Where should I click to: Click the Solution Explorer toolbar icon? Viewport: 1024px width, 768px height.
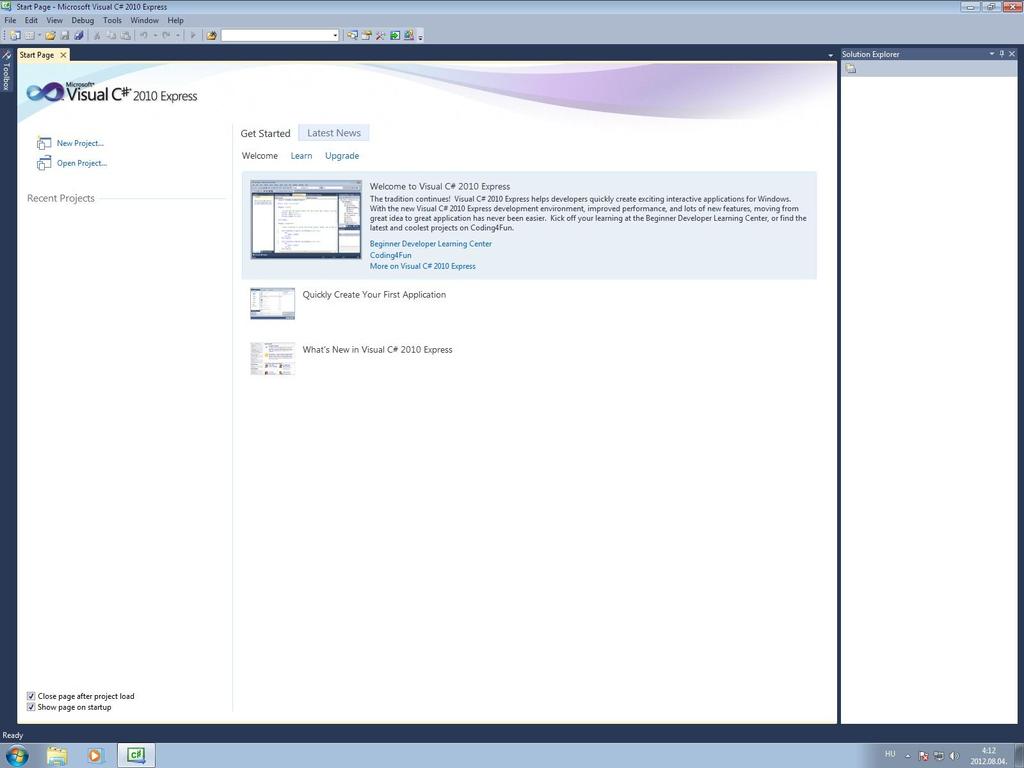click(x=353, y=35)
